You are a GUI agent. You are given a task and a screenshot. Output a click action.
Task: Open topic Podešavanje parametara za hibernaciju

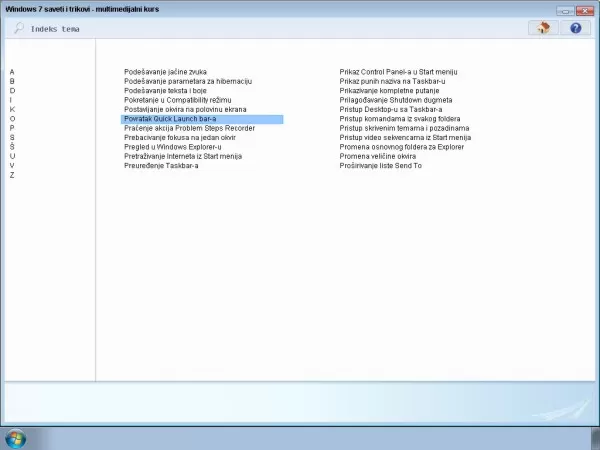point(188,81)
